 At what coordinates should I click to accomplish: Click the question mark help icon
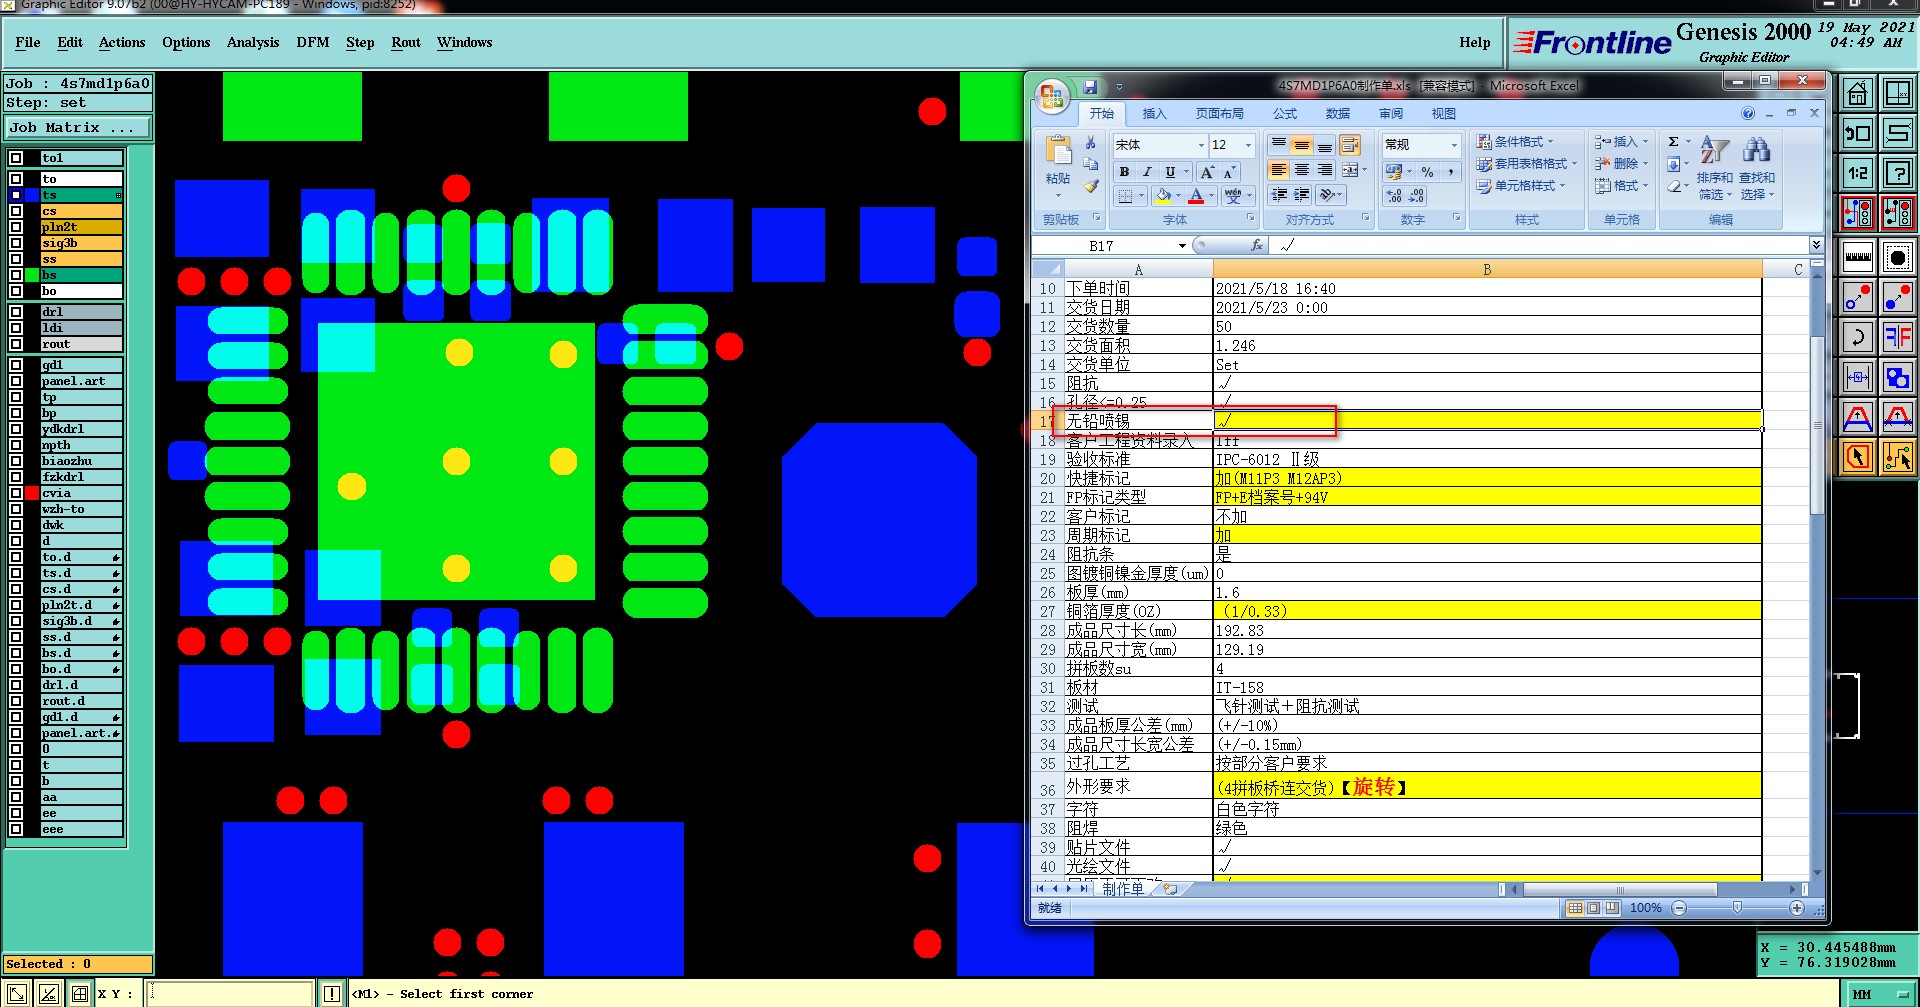click(1897, 173)
